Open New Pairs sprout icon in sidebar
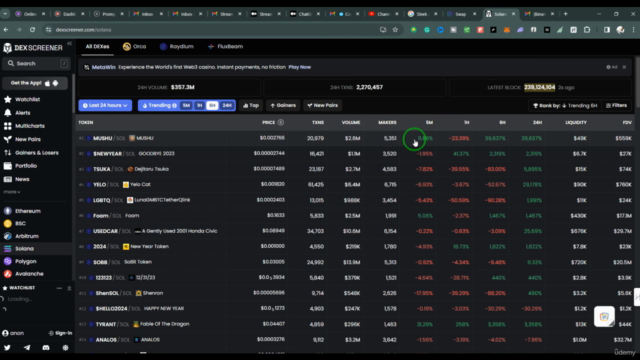The image size is (640, 360). point(8,139)
